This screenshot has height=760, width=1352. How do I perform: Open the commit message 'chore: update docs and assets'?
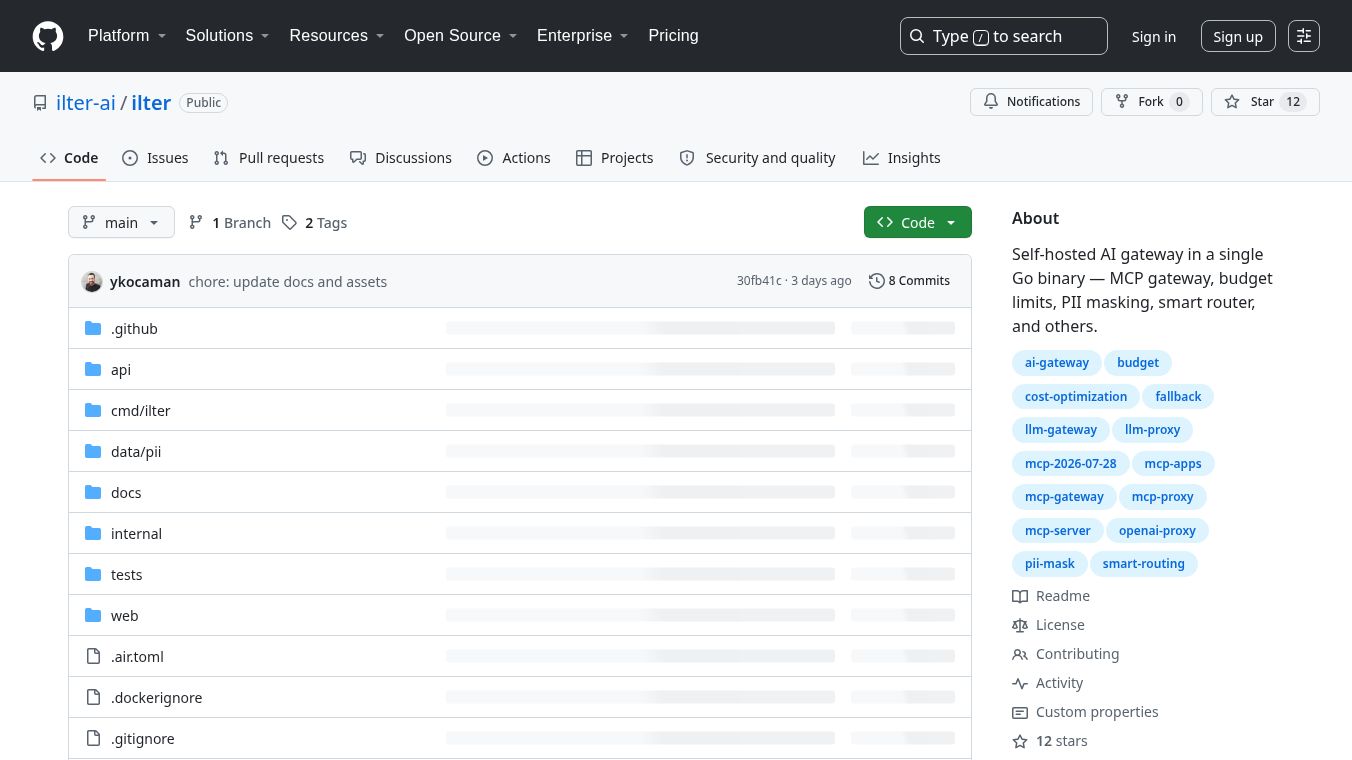pyautogui.click(x=288, y=282)
